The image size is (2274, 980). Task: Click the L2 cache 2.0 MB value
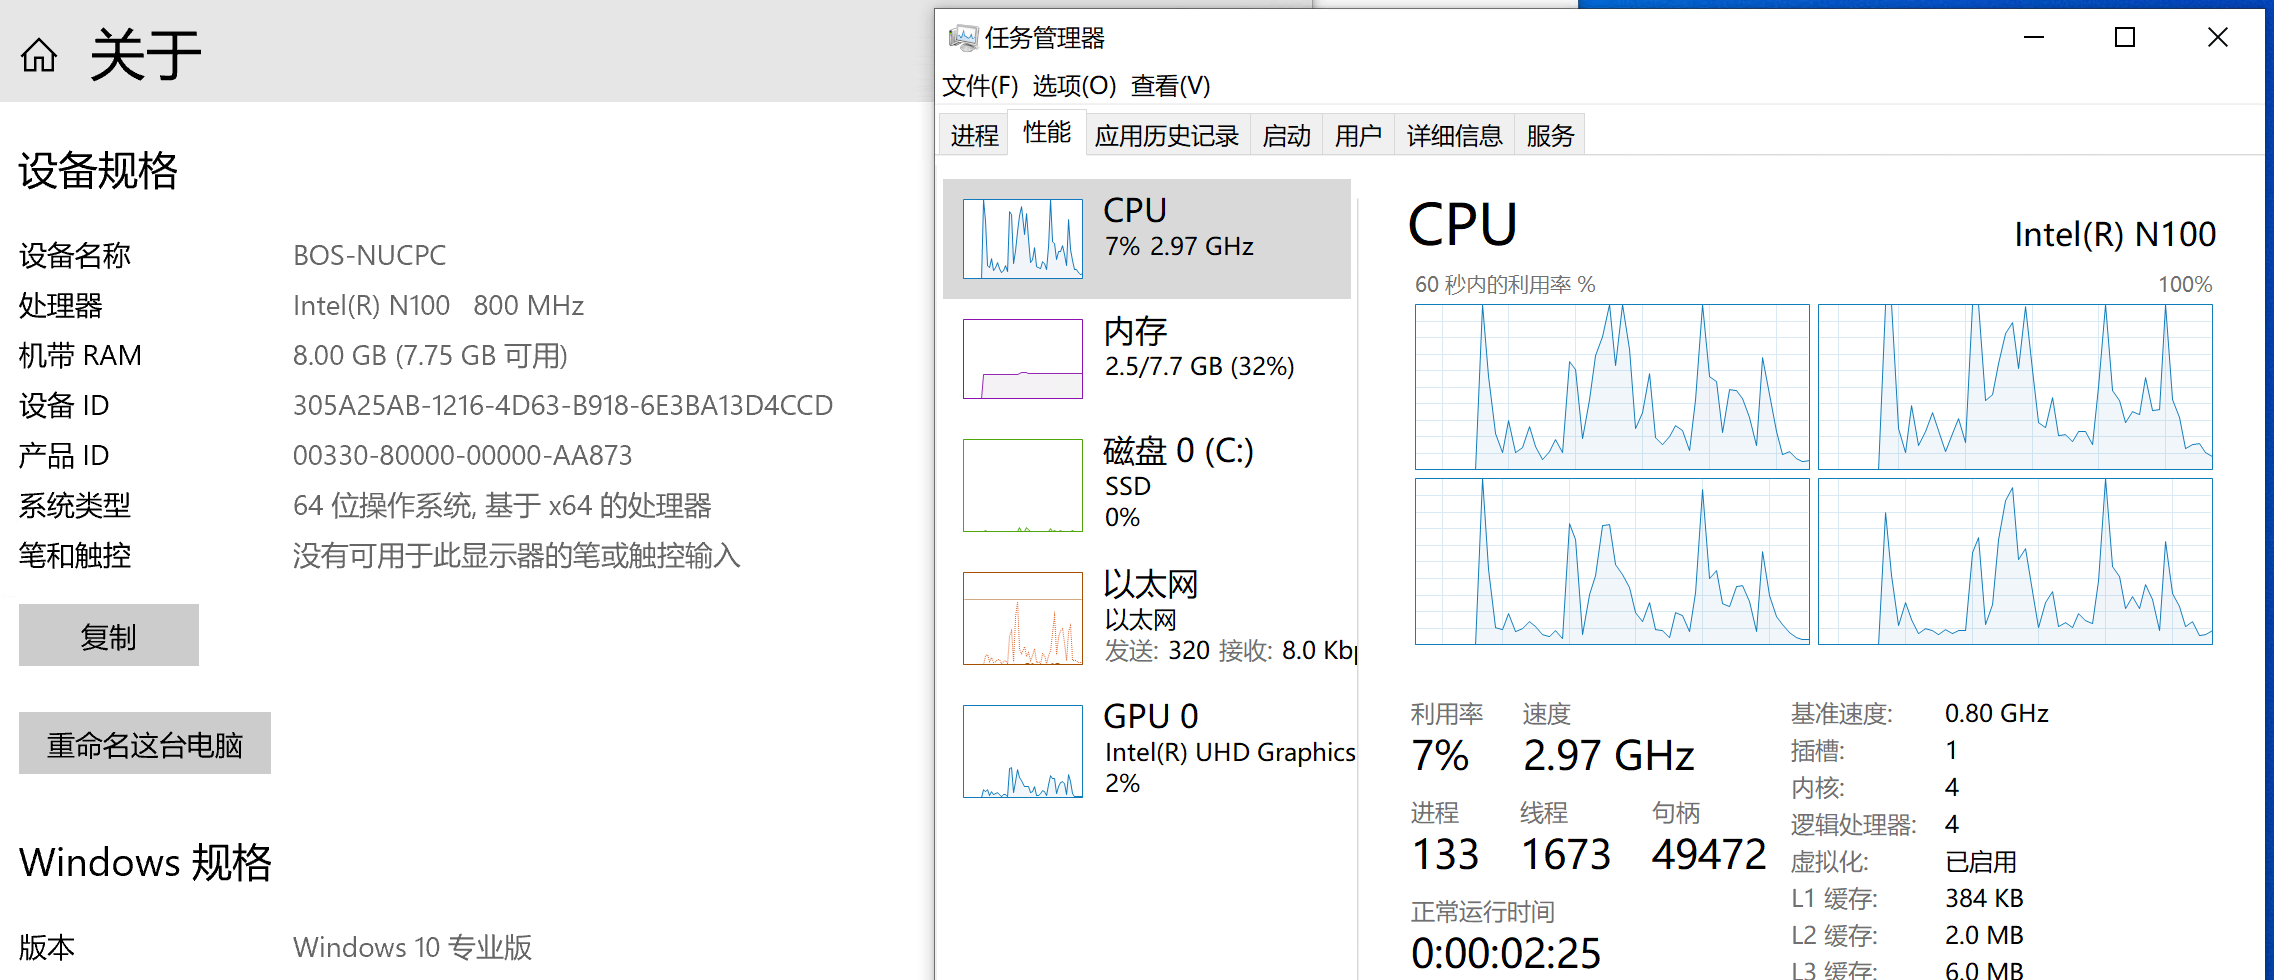(1984, 935)
